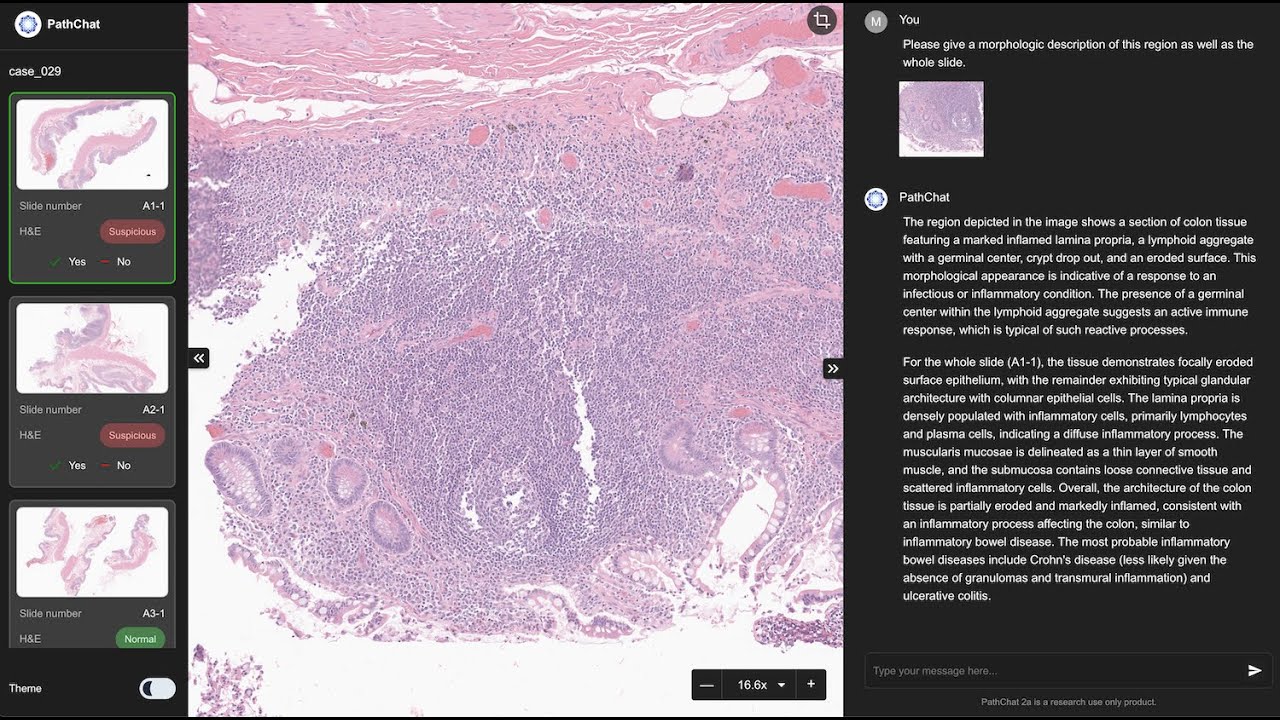Click the Normal badge on slide A3-1

click(x=140, y=639)
